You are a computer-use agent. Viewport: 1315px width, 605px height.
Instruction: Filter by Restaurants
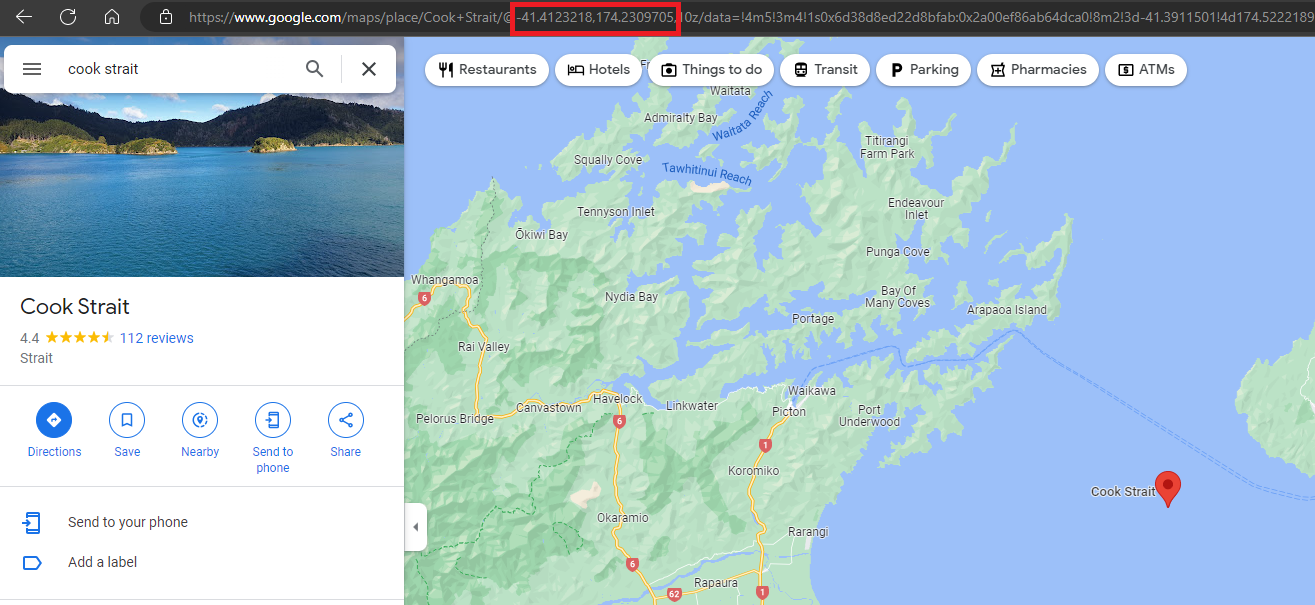tap(487, 70)
